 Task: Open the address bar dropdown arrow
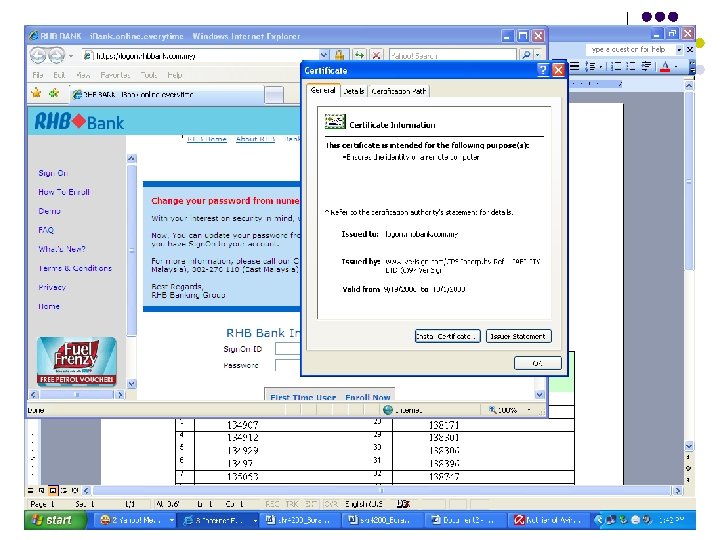coord(324,56)
